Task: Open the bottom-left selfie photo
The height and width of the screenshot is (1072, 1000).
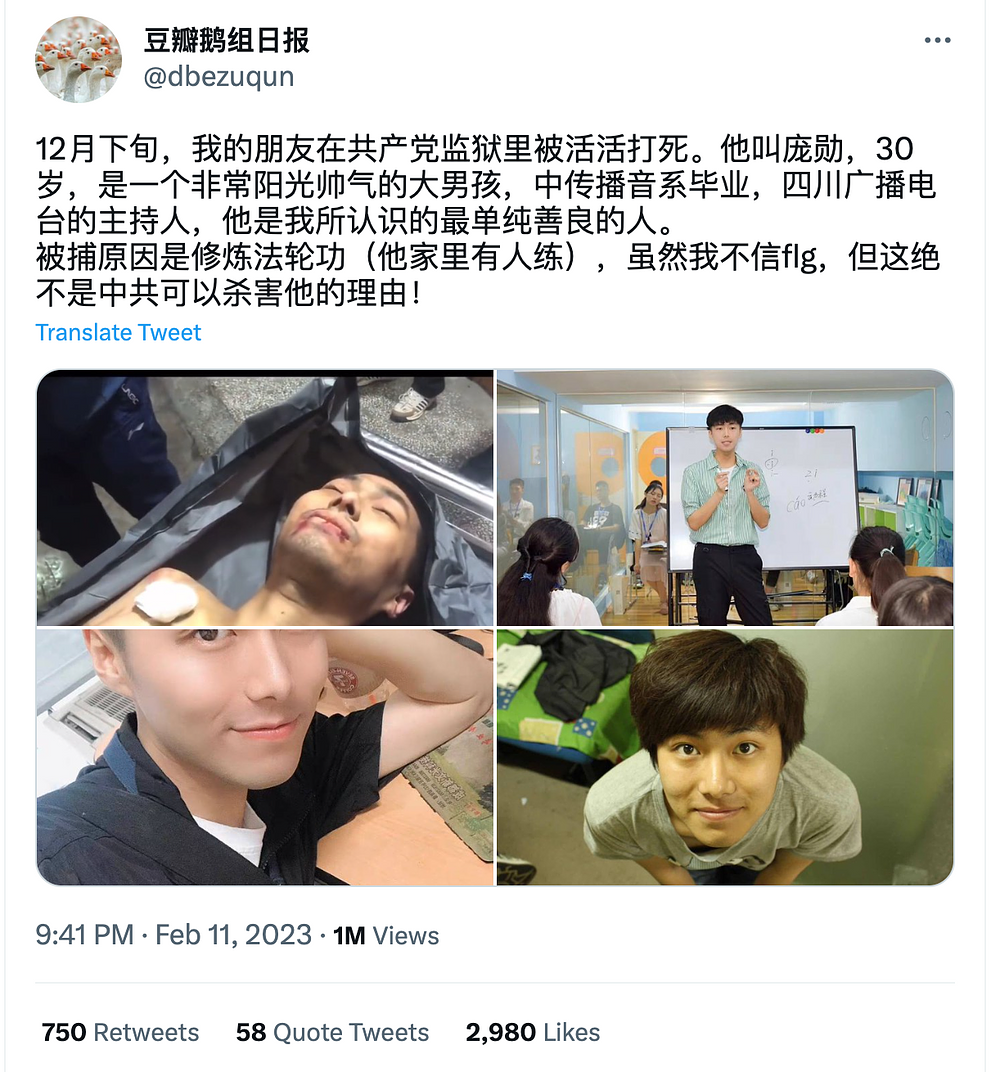Action: 265,757
